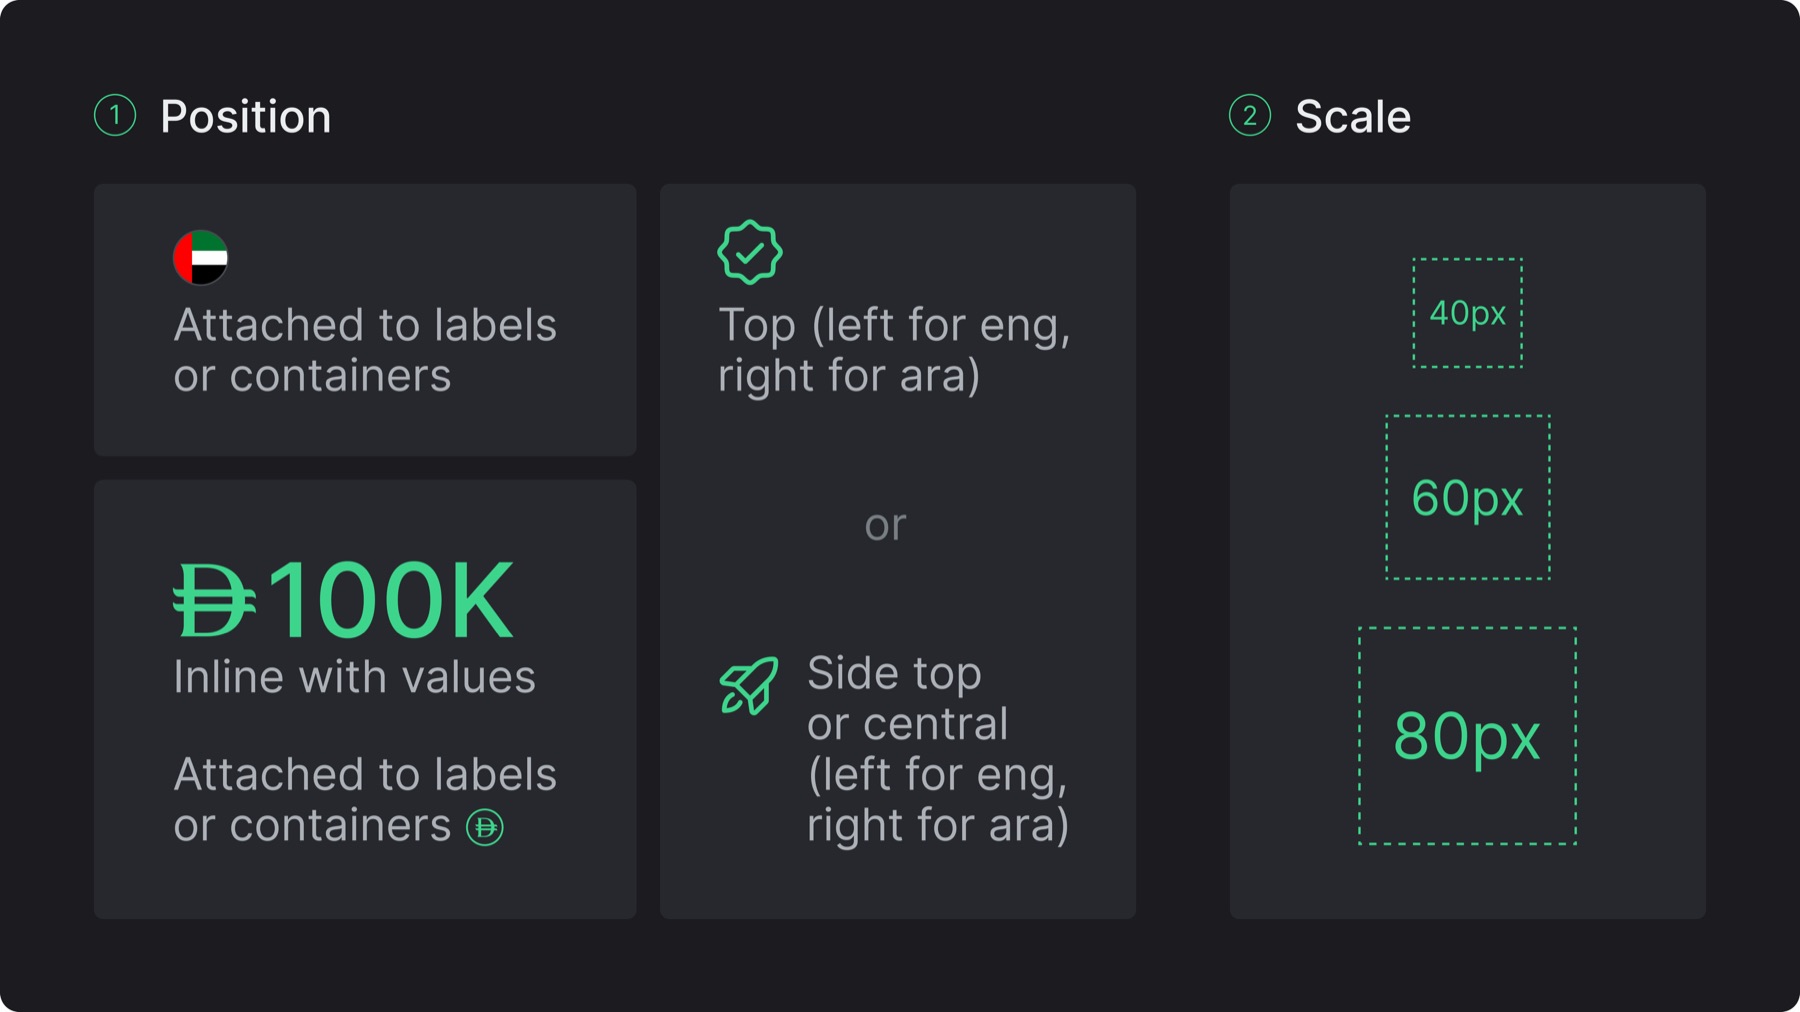The height and width of the screenshot is (1012, 1800).
Task: Click the 'Side top or central' text
Action: point(908,698)
